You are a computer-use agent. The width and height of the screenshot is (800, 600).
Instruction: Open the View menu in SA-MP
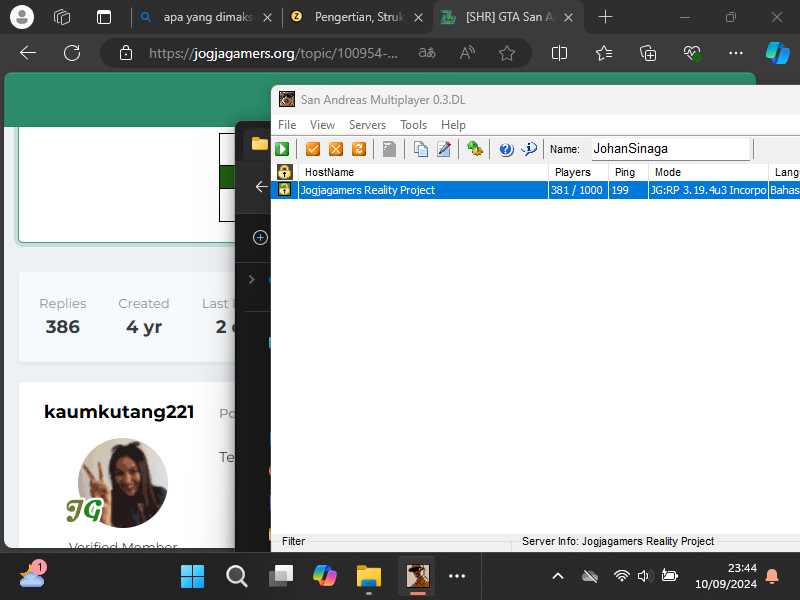tap(322, 125)
